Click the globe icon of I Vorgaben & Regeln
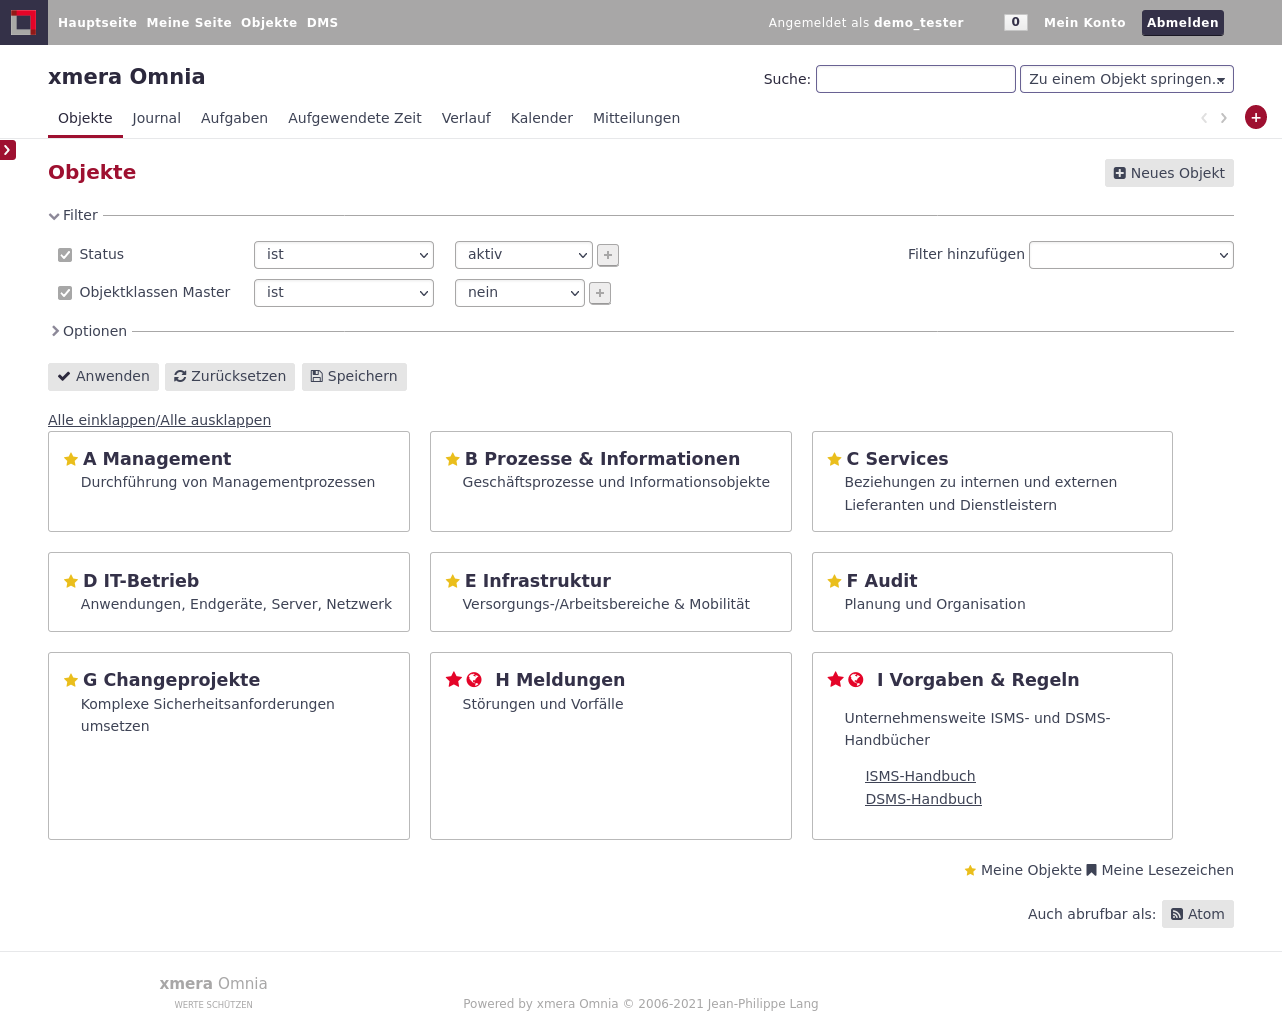 point(856,679)
